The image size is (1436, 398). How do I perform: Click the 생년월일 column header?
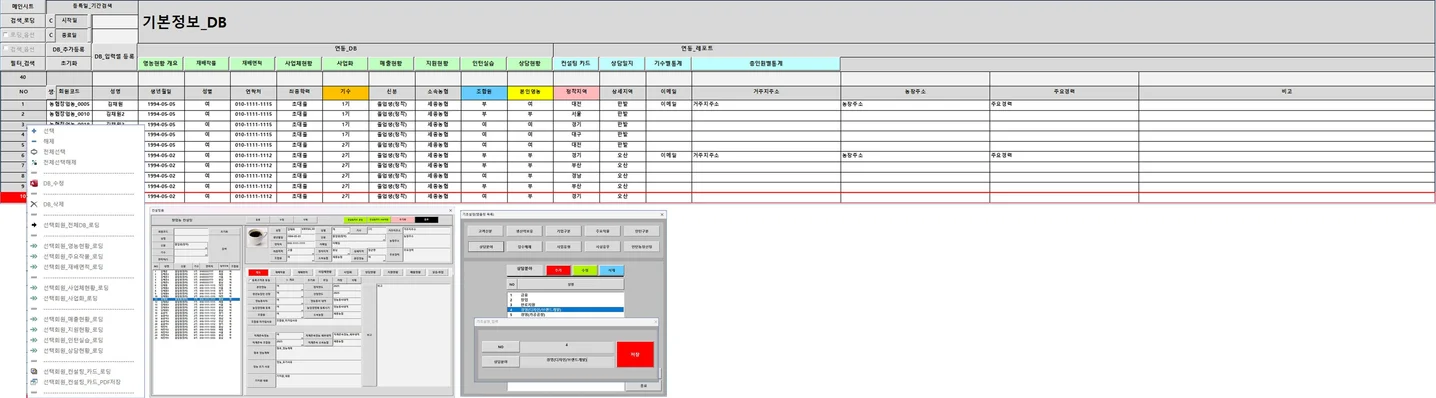[x=161, y=91]
